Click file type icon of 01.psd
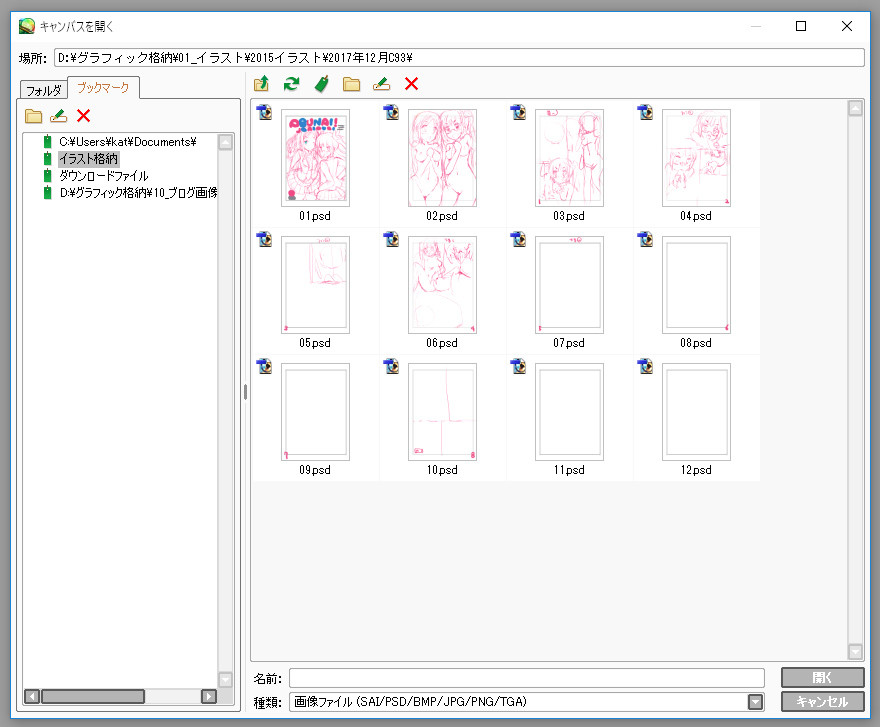Screen dimensions: 880x727 point(264,112)
